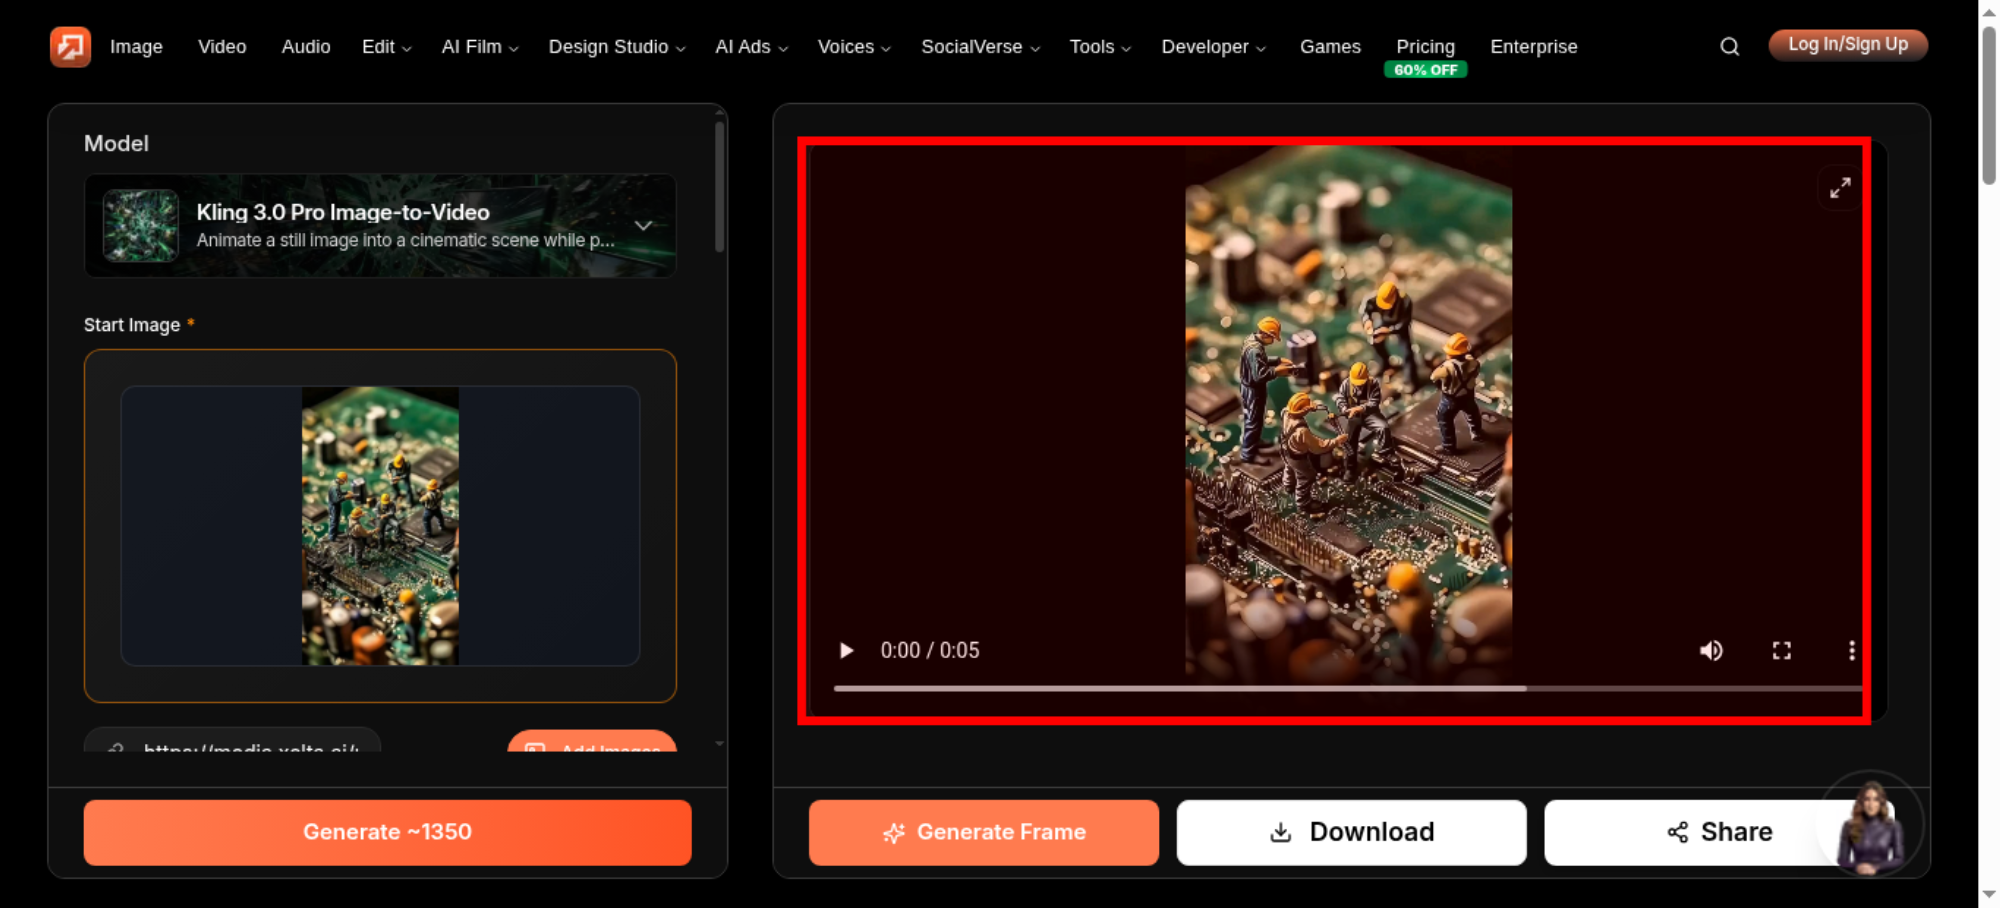Expand the Design Studio menu

click(617, 47)
